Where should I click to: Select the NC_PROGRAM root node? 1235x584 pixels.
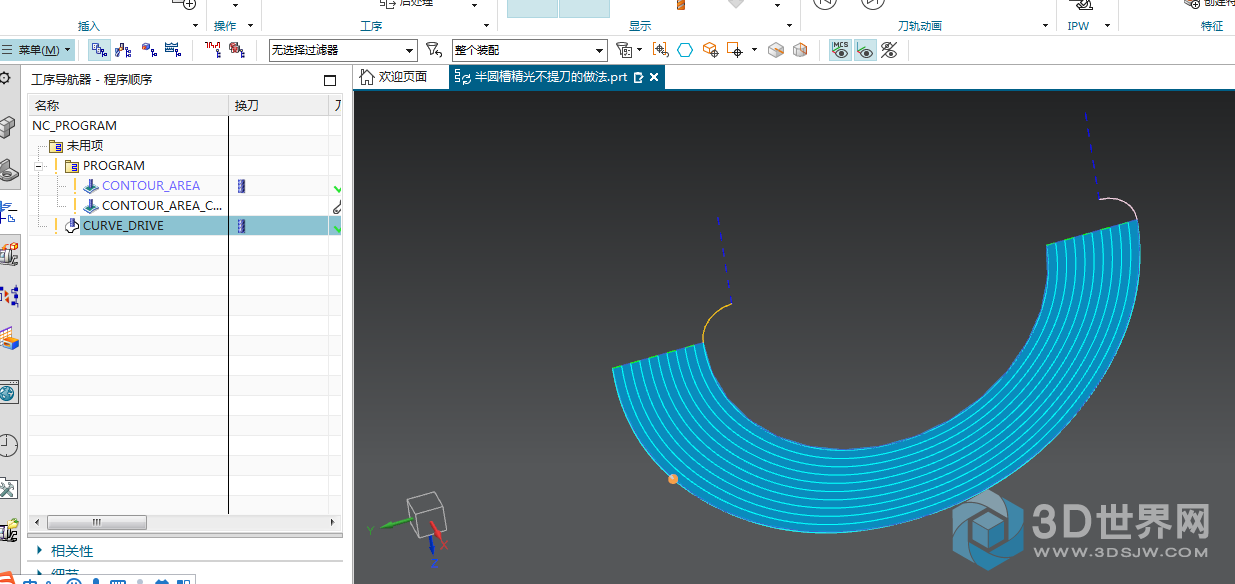(74, 126)
